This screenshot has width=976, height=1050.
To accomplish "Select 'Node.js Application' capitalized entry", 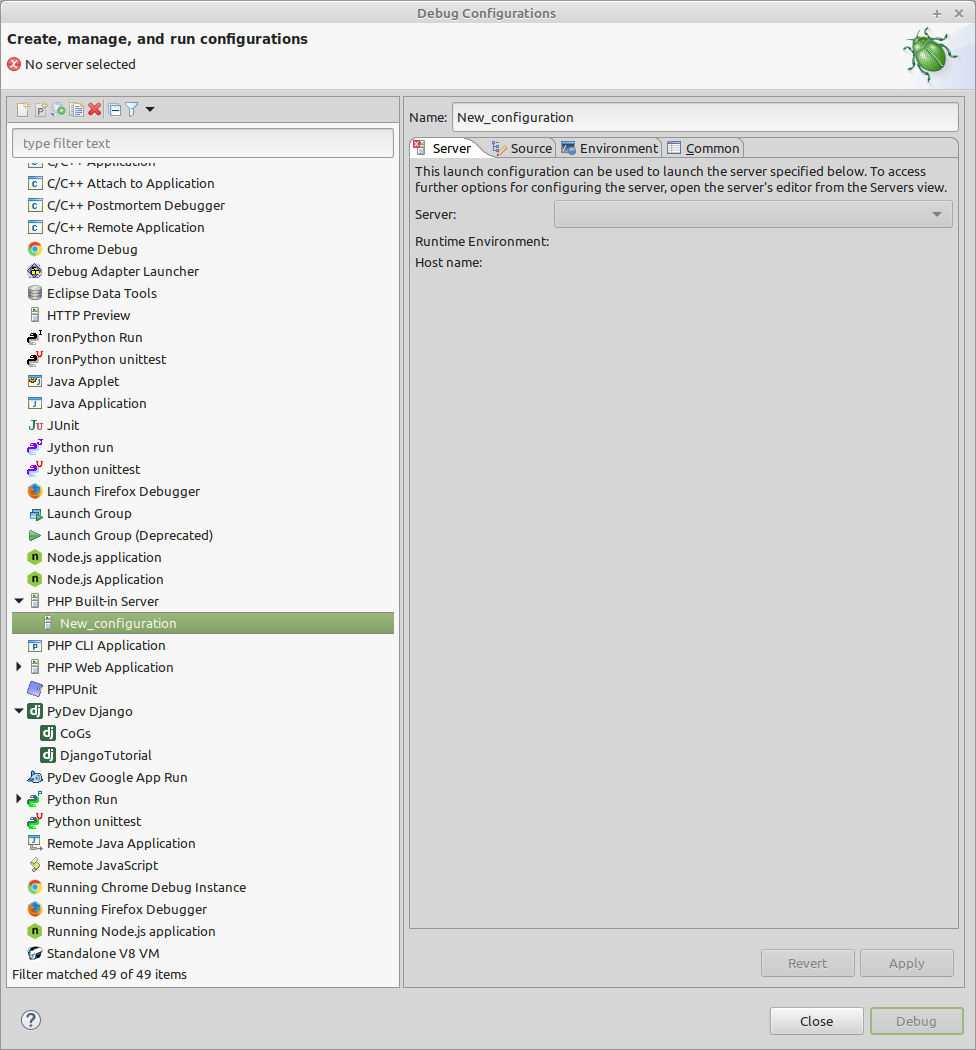I will (x=105, y=579).
